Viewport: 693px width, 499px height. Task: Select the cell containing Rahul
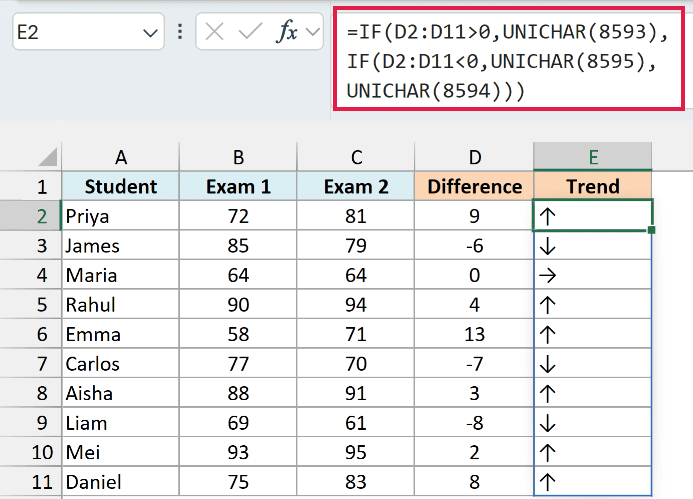121,305
